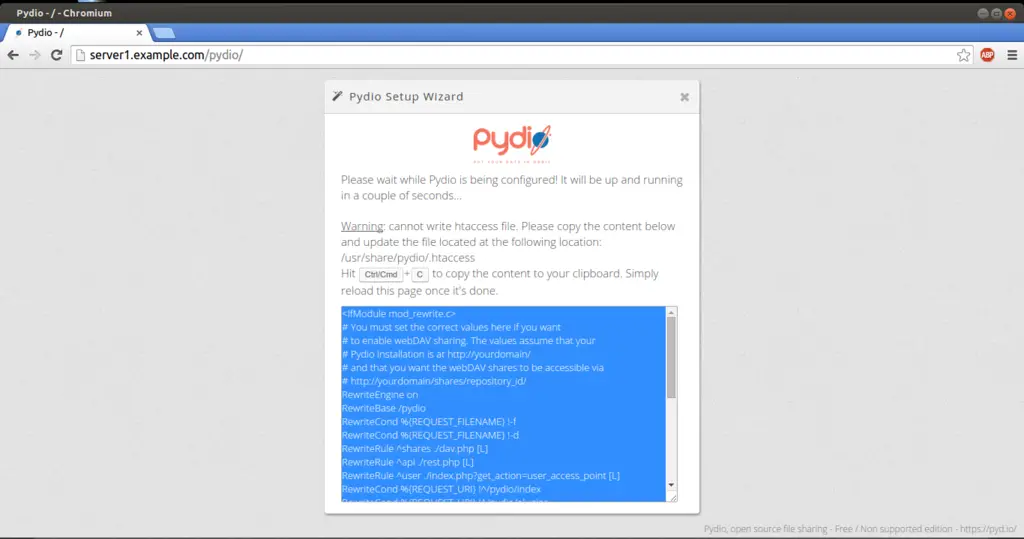This screenshot has width=1024, height=539.
Task: Bookmark this page with the star icon
Action: pos(963,56)
